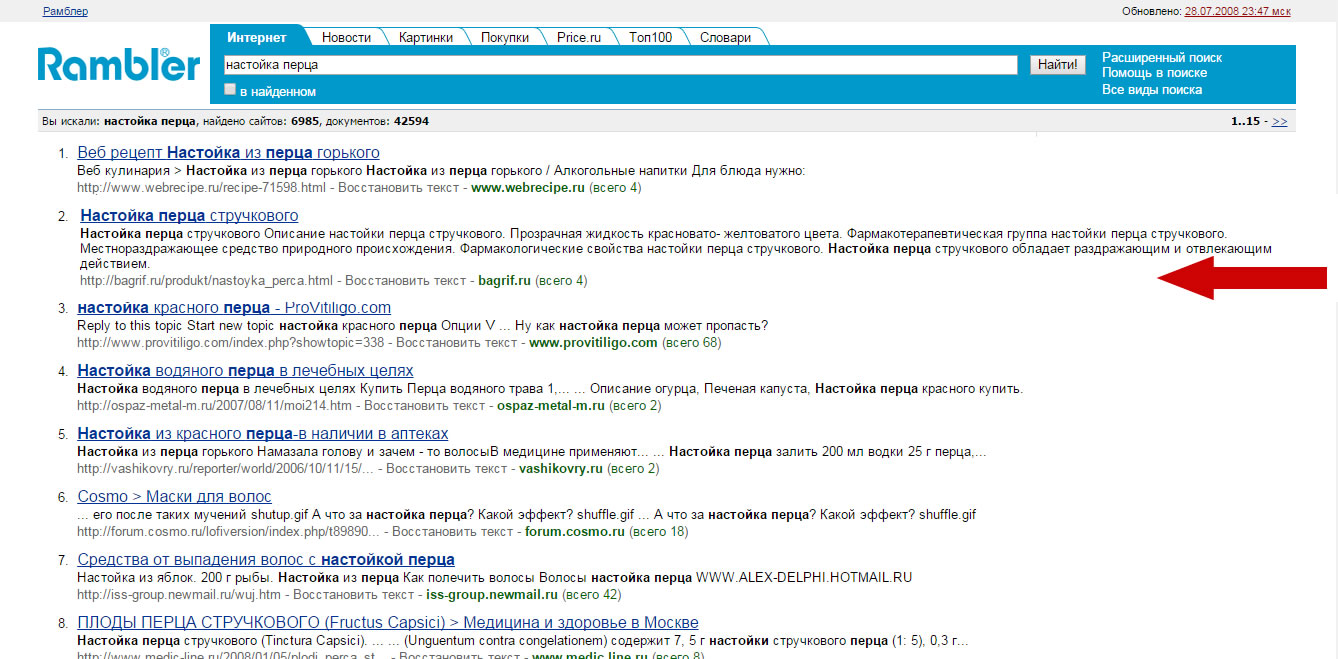Open the vashikovry.ru site link
The image size is (1338, 659).
pos(561,468)
